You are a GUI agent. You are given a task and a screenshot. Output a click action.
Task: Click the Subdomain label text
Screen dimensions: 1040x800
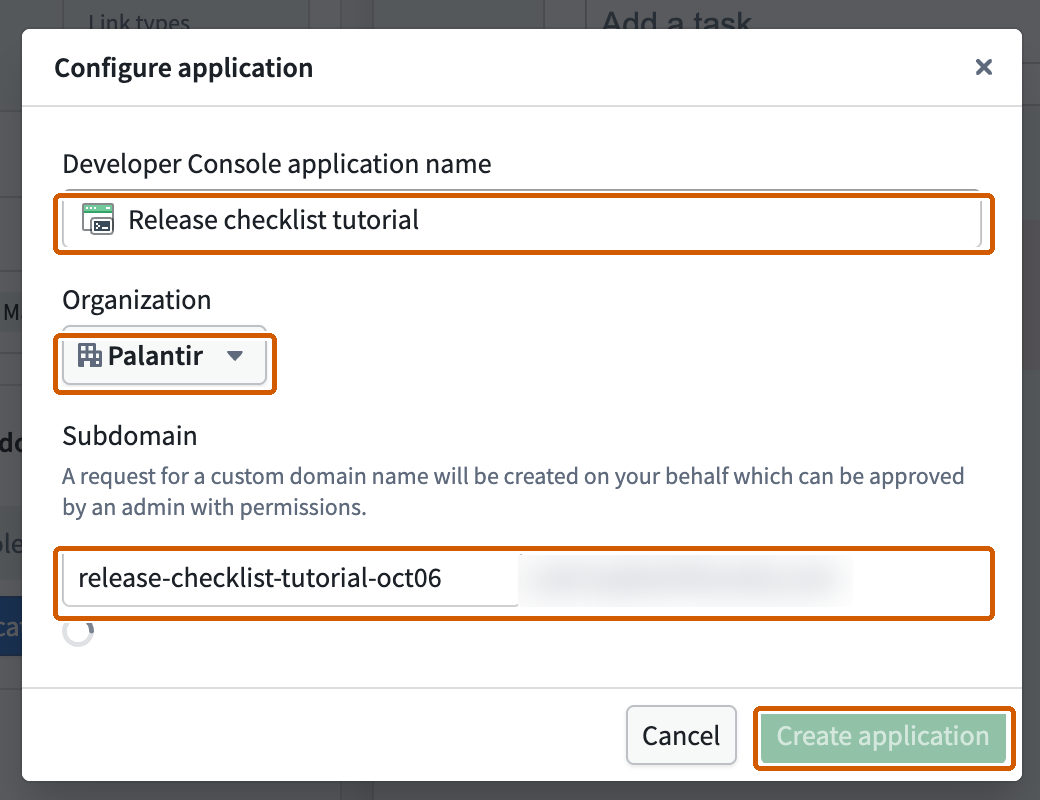[130, 436]
